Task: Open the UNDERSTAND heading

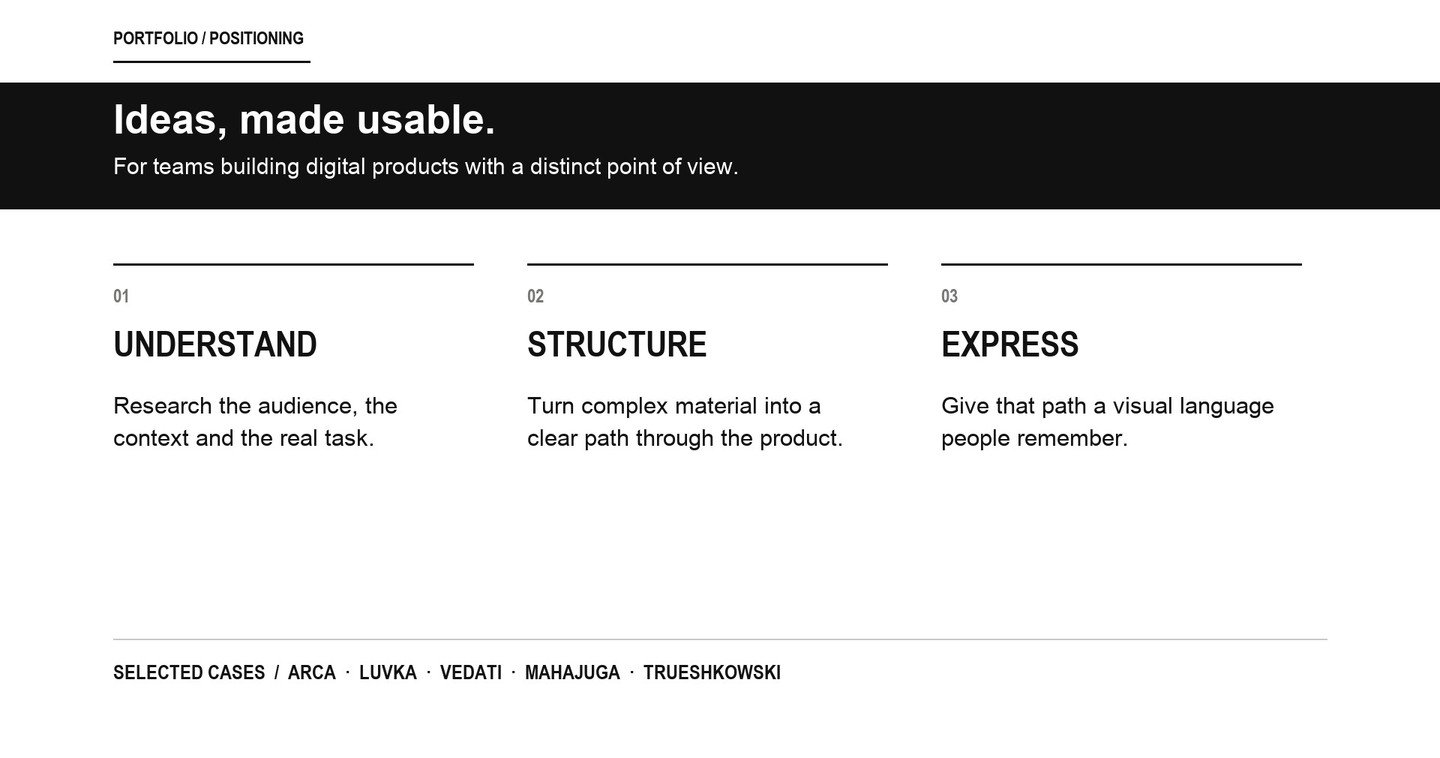Action: pos(215,344)
